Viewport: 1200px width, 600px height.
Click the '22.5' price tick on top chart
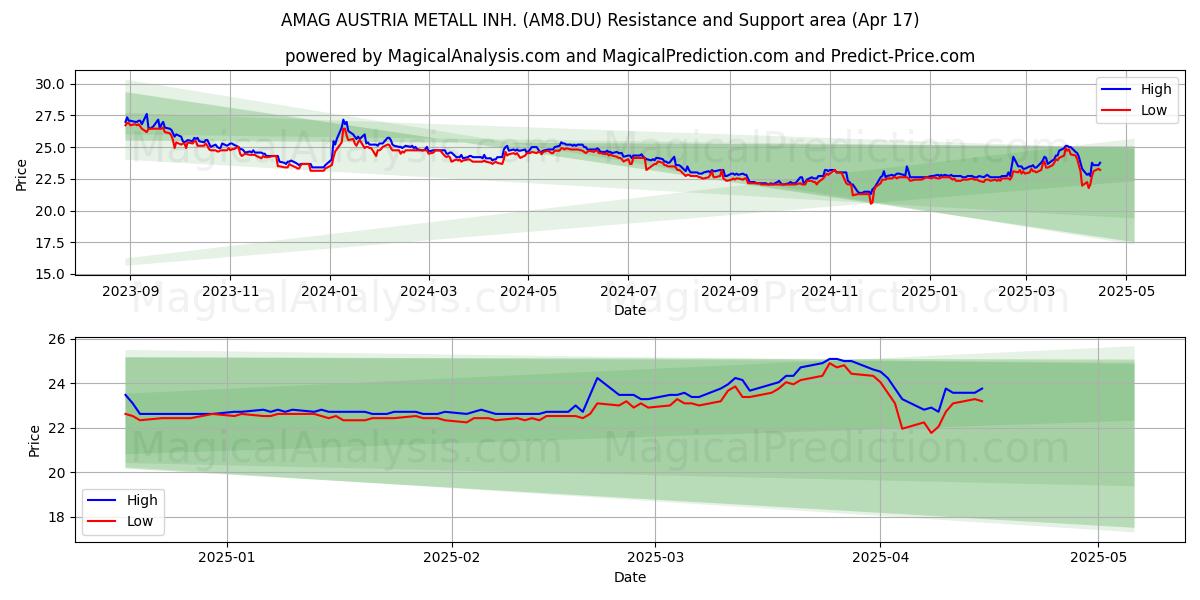click(52, 179)
